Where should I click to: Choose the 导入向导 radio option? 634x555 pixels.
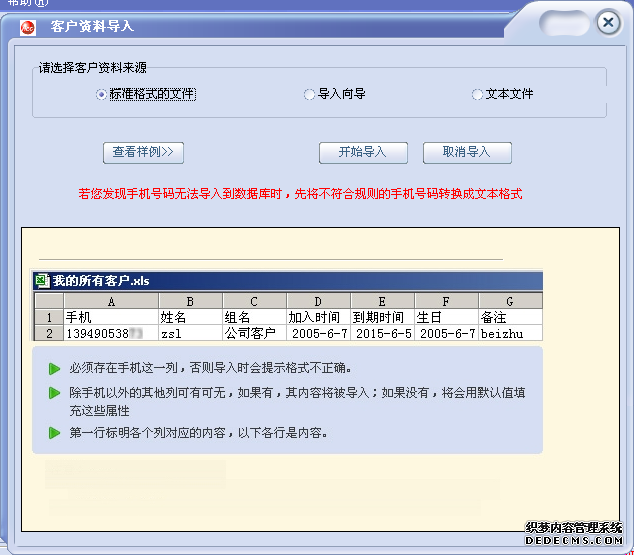309,95
